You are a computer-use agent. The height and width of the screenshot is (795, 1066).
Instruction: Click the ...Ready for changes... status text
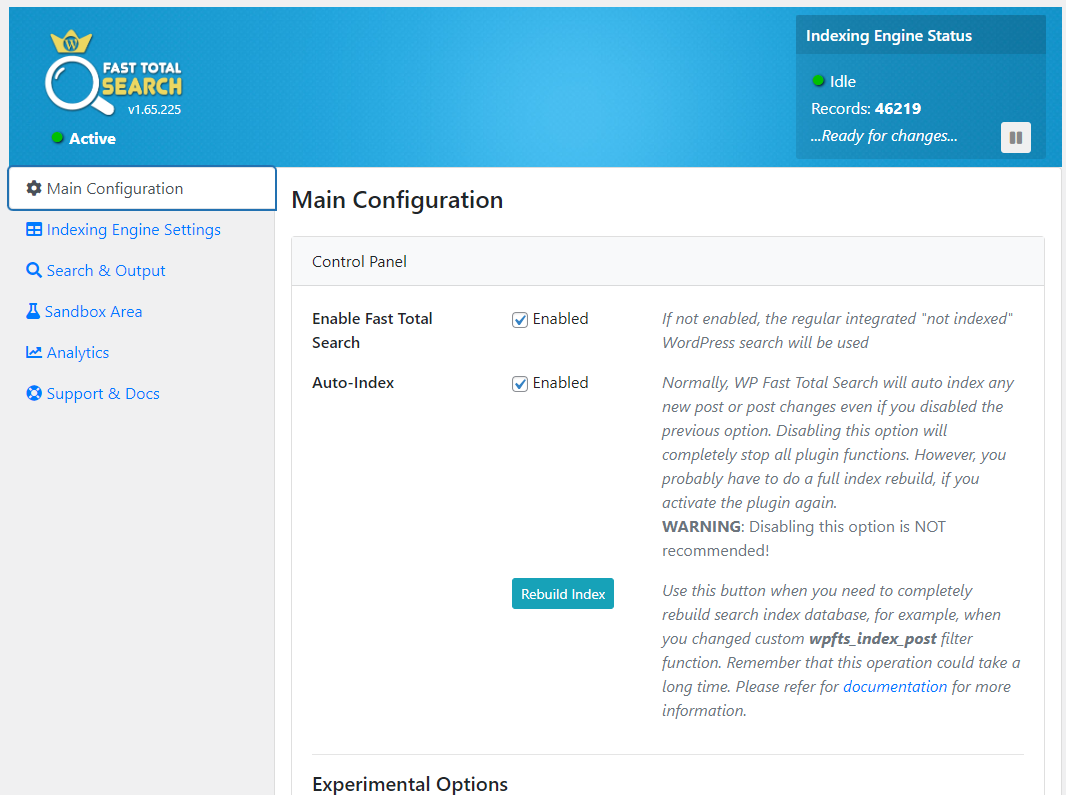click(884, 136)
